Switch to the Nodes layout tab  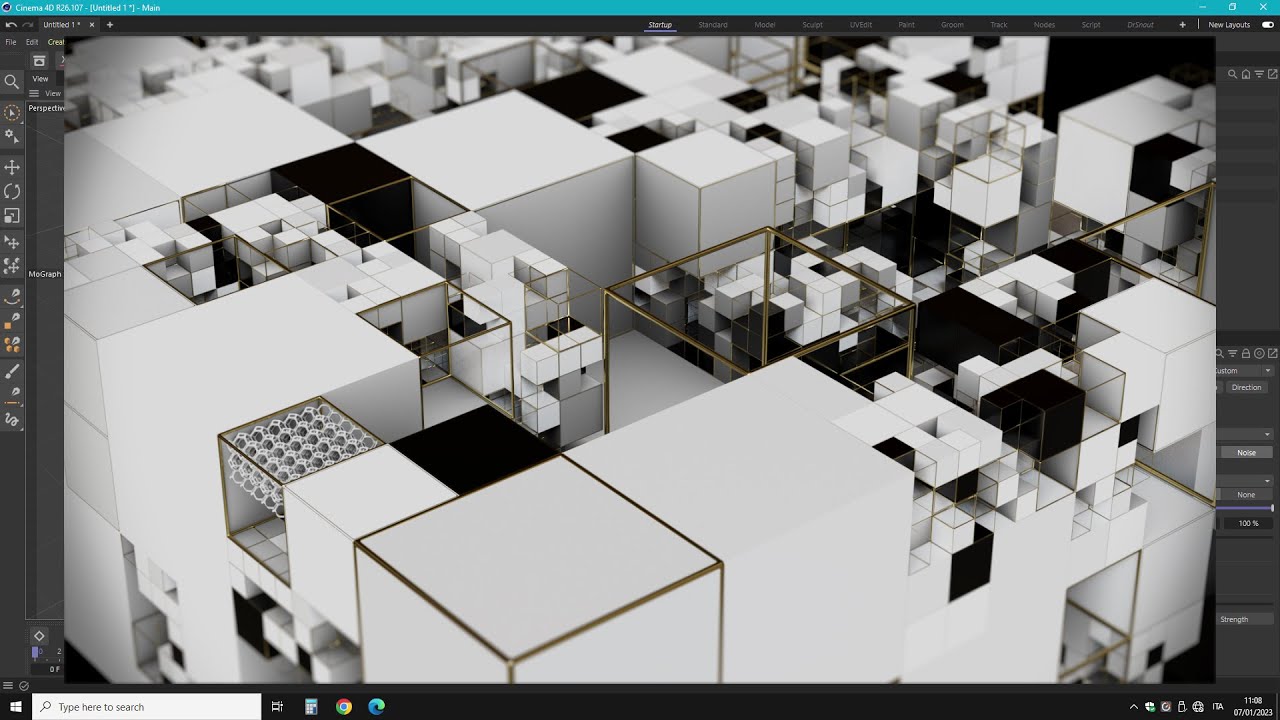pyautogui.click(x=1044, y=25)
